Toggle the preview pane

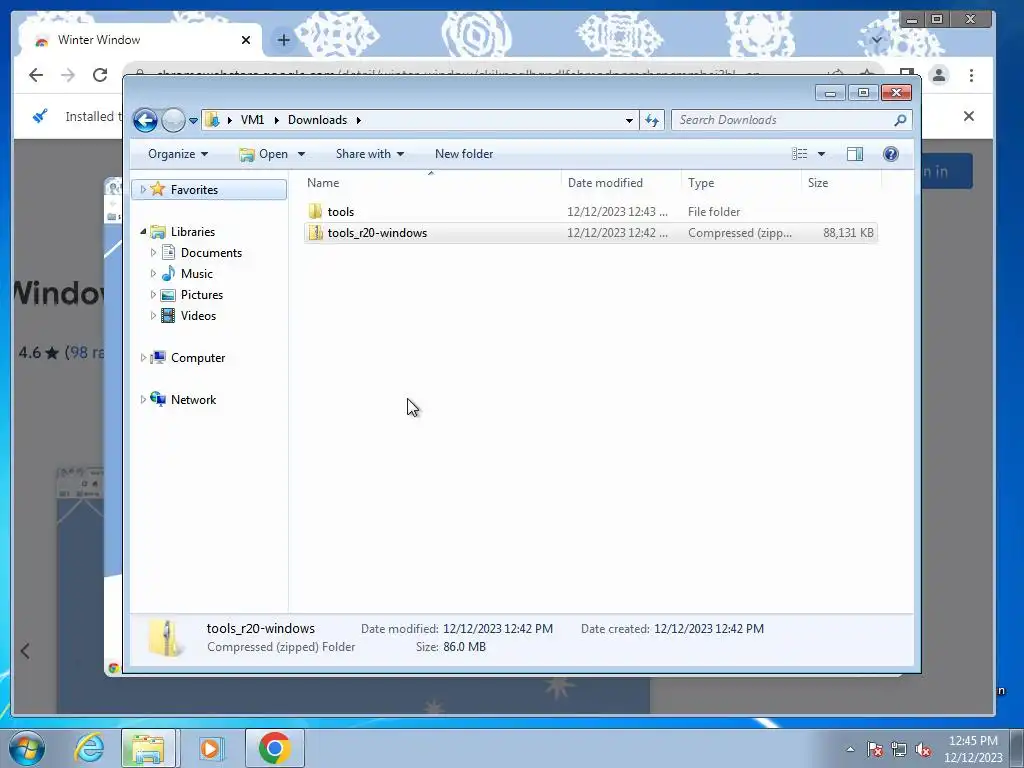click(854, 153)
